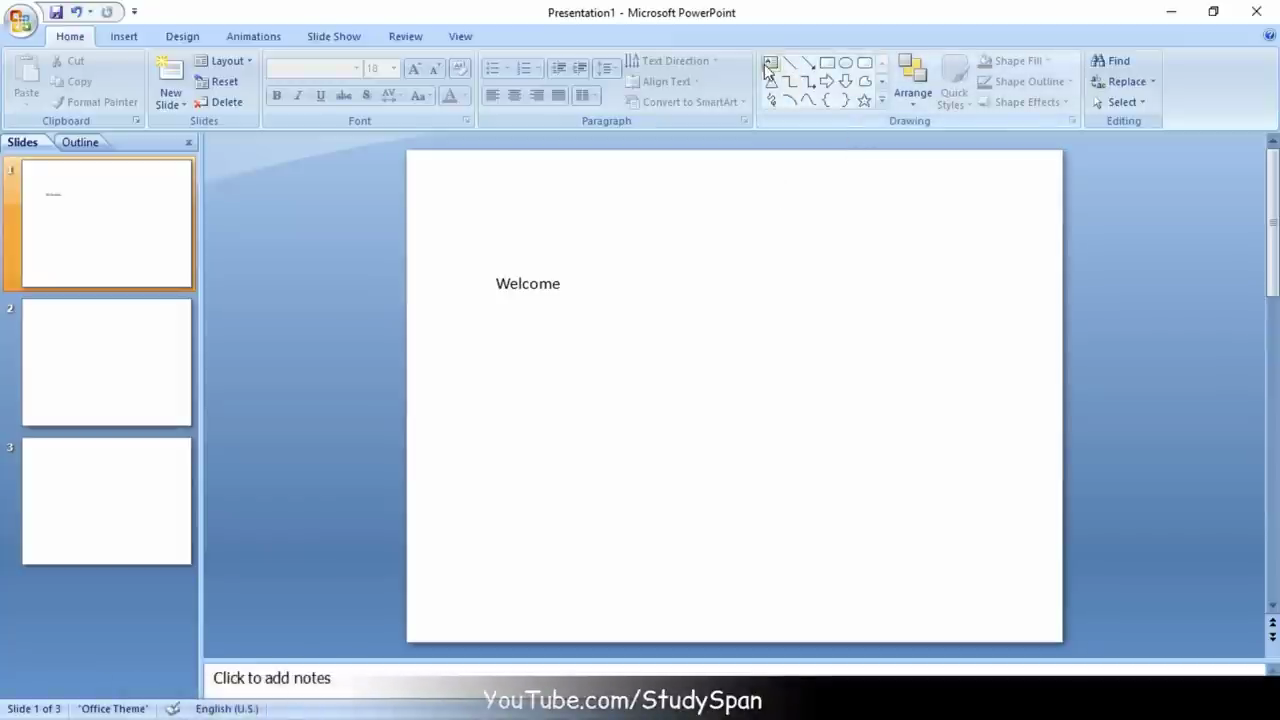This screenshot has width=1280, height=720.
Task: Insert a New Slide
Action: (170, 83)
